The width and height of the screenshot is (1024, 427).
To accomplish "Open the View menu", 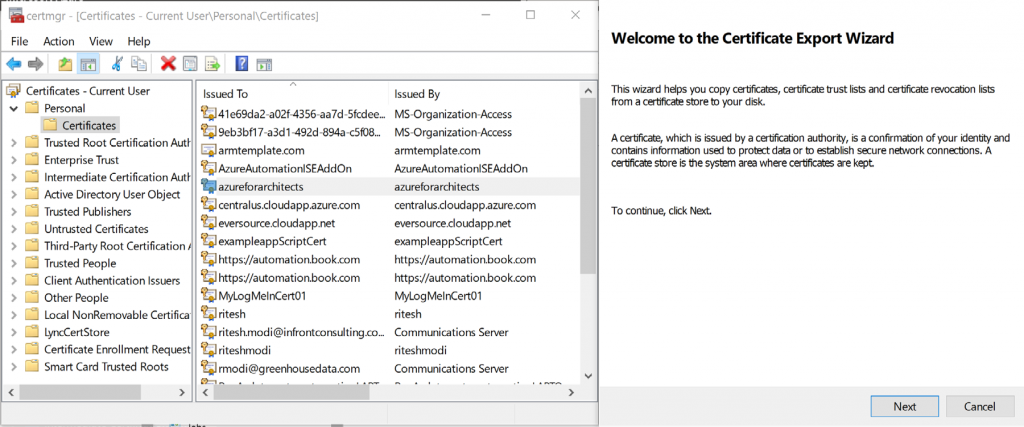I will [101, 41].
